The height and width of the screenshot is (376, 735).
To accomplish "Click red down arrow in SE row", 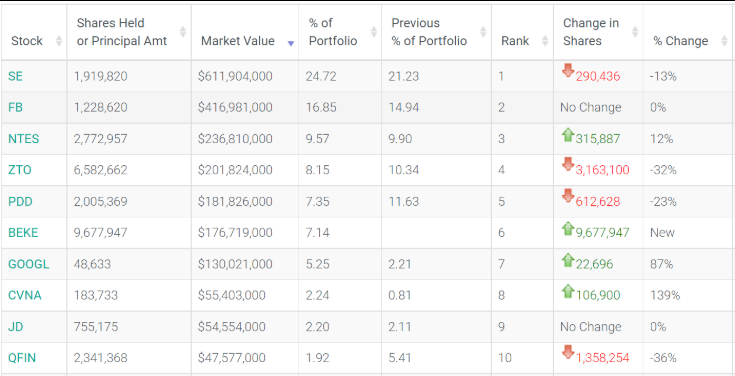I will point(568,71).
